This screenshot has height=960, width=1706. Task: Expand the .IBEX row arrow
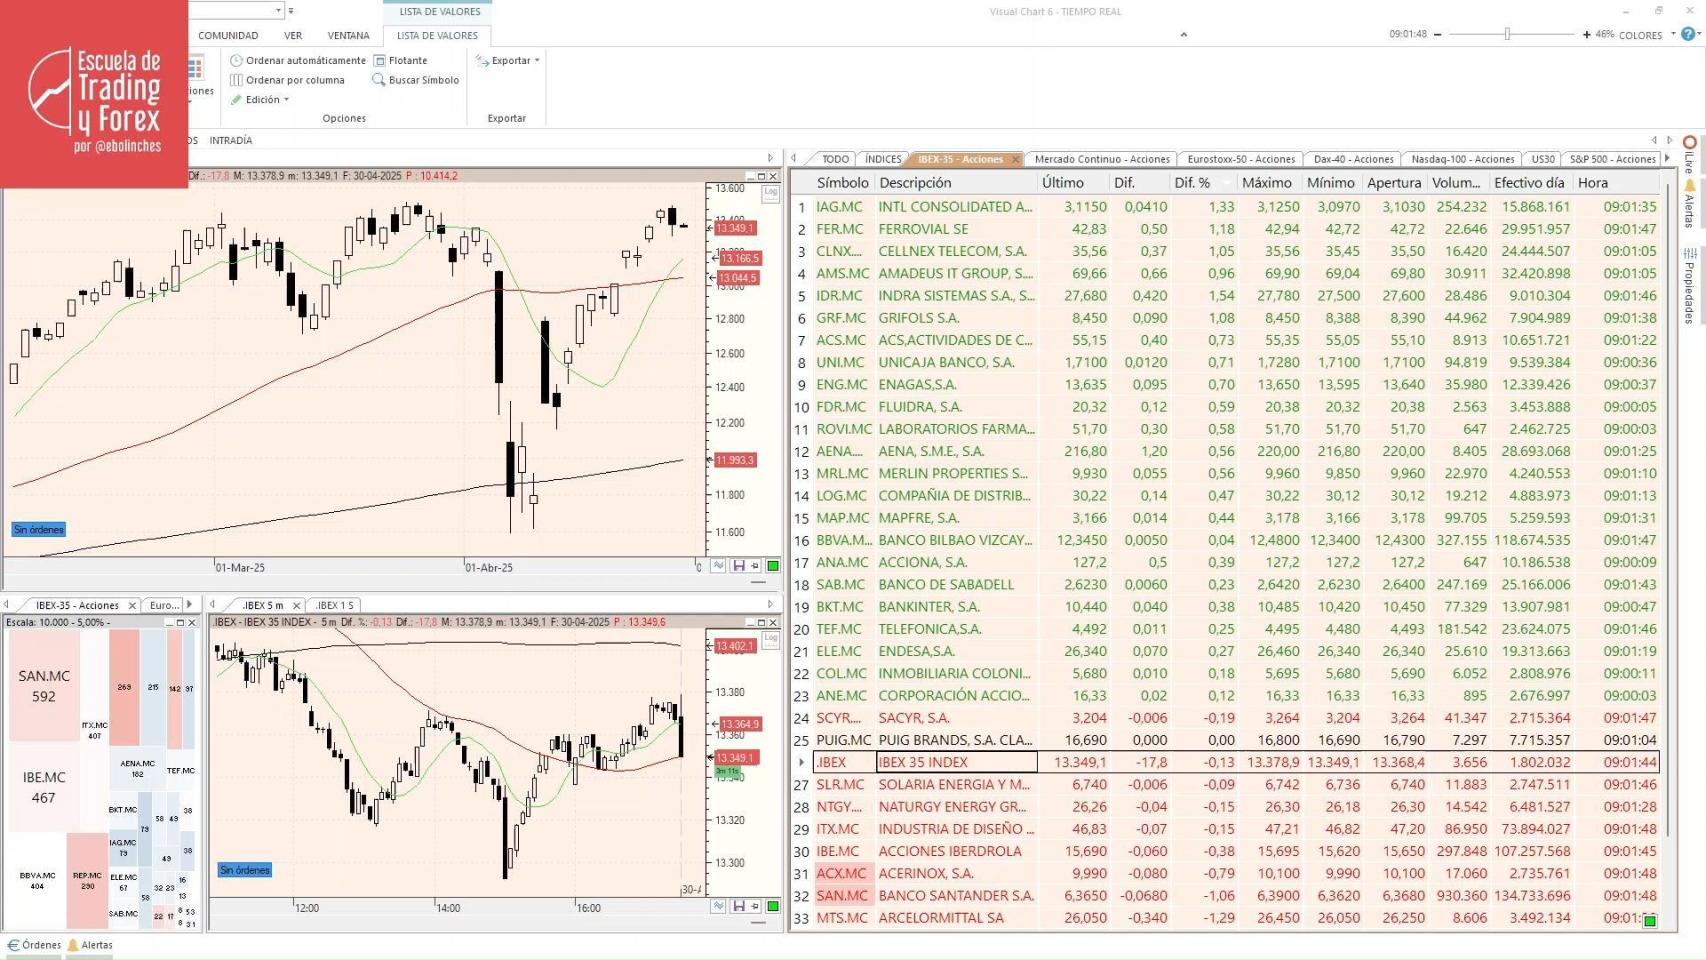click(x=801, y=762)
